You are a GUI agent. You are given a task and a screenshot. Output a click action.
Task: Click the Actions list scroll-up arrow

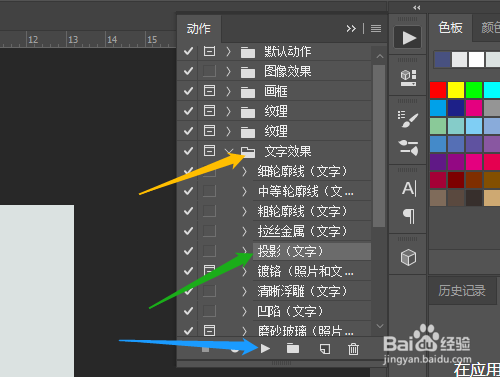tap(380, 56)
